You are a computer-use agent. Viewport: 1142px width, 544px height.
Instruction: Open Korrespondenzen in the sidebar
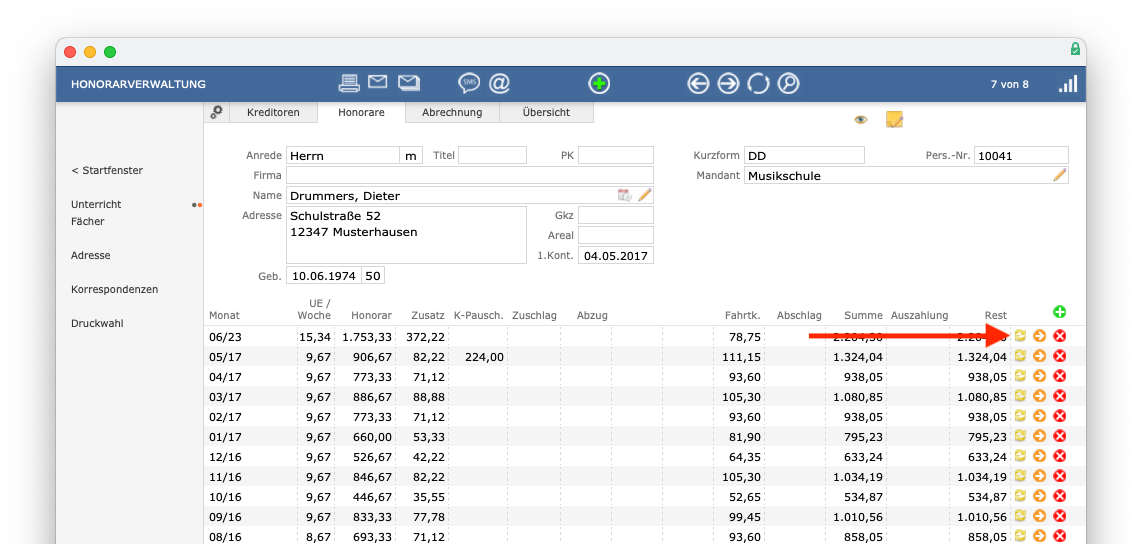(114, 289)
